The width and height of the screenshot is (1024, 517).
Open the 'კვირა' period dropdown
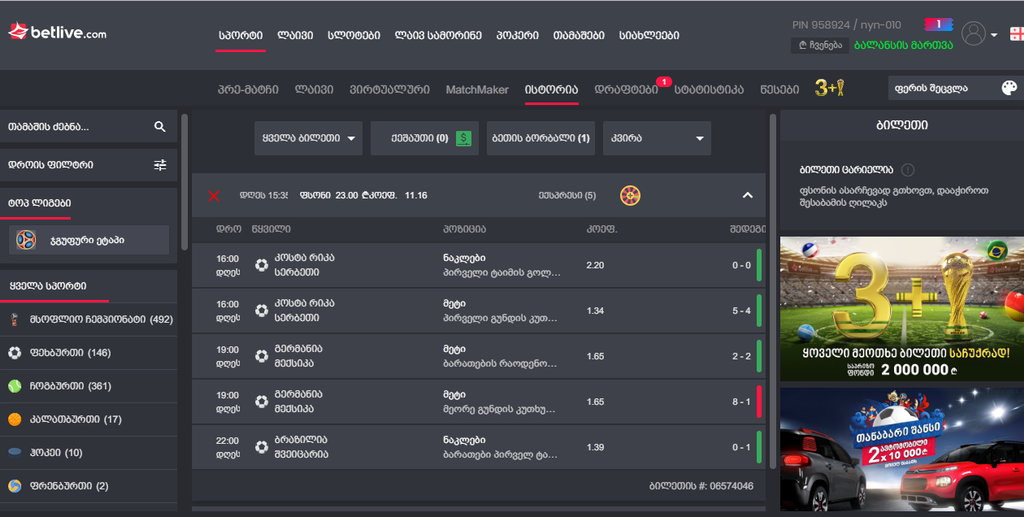coord(656,139)
